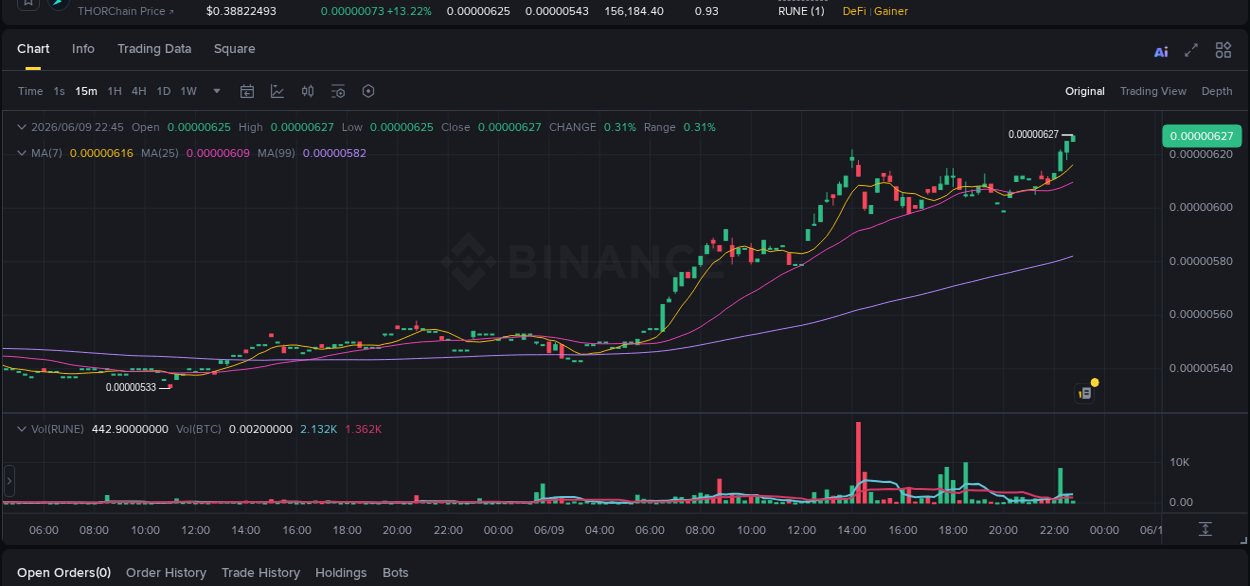Show Open Orders(0) tab
The width and height of the screenshot is (1250, 586).
64,573
